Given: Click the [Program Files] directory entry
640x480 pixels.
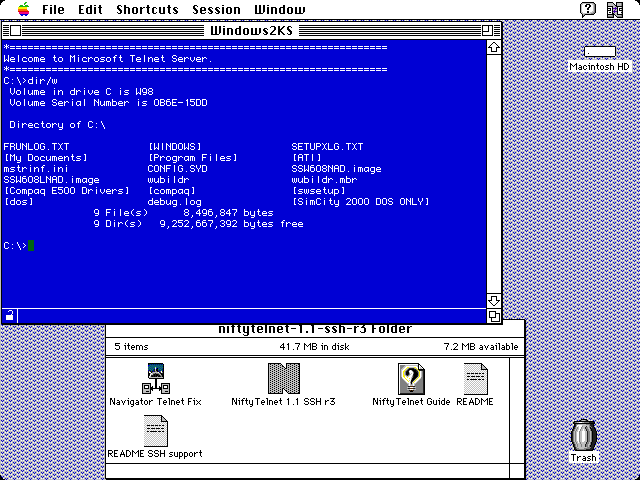Looking at the screenshot, I should [x=192, y=158].
